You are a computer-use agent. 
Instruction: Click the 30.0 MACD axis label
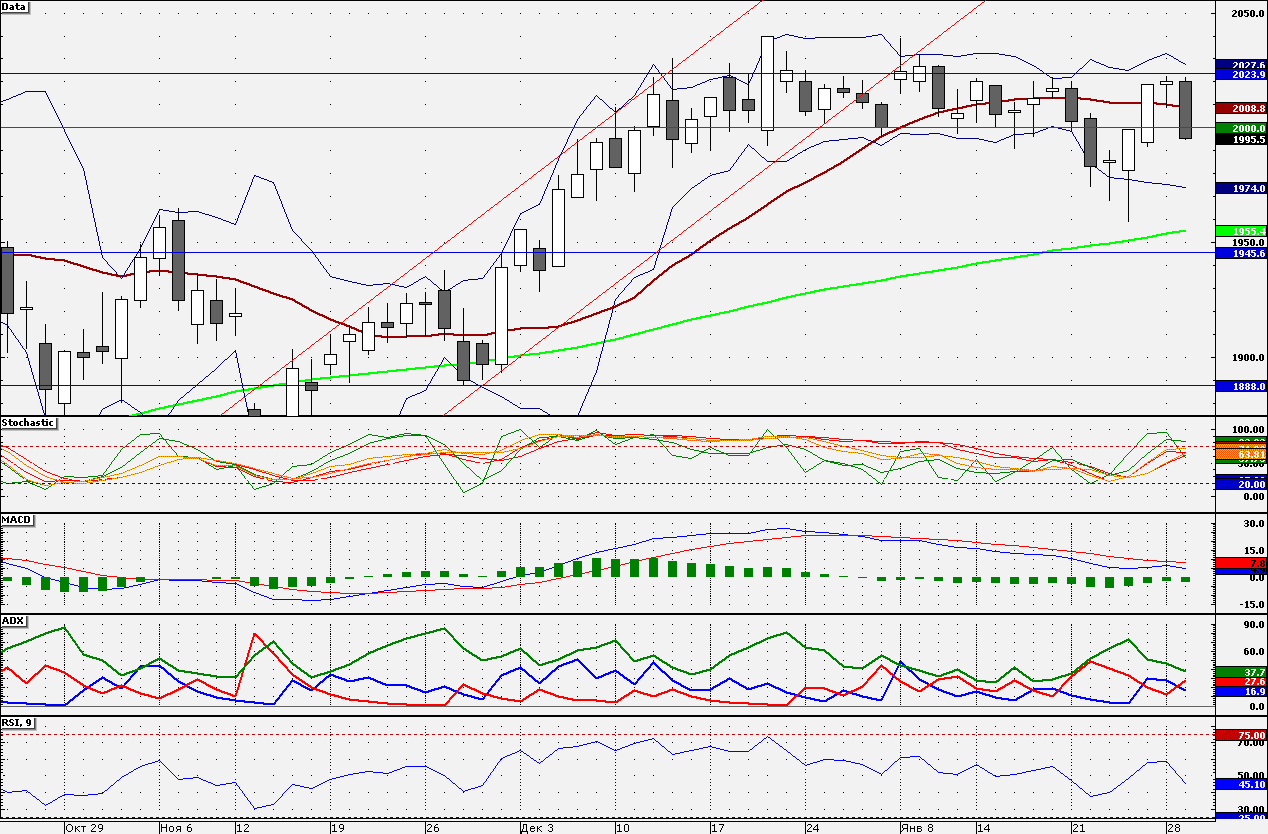[1252, 523]
